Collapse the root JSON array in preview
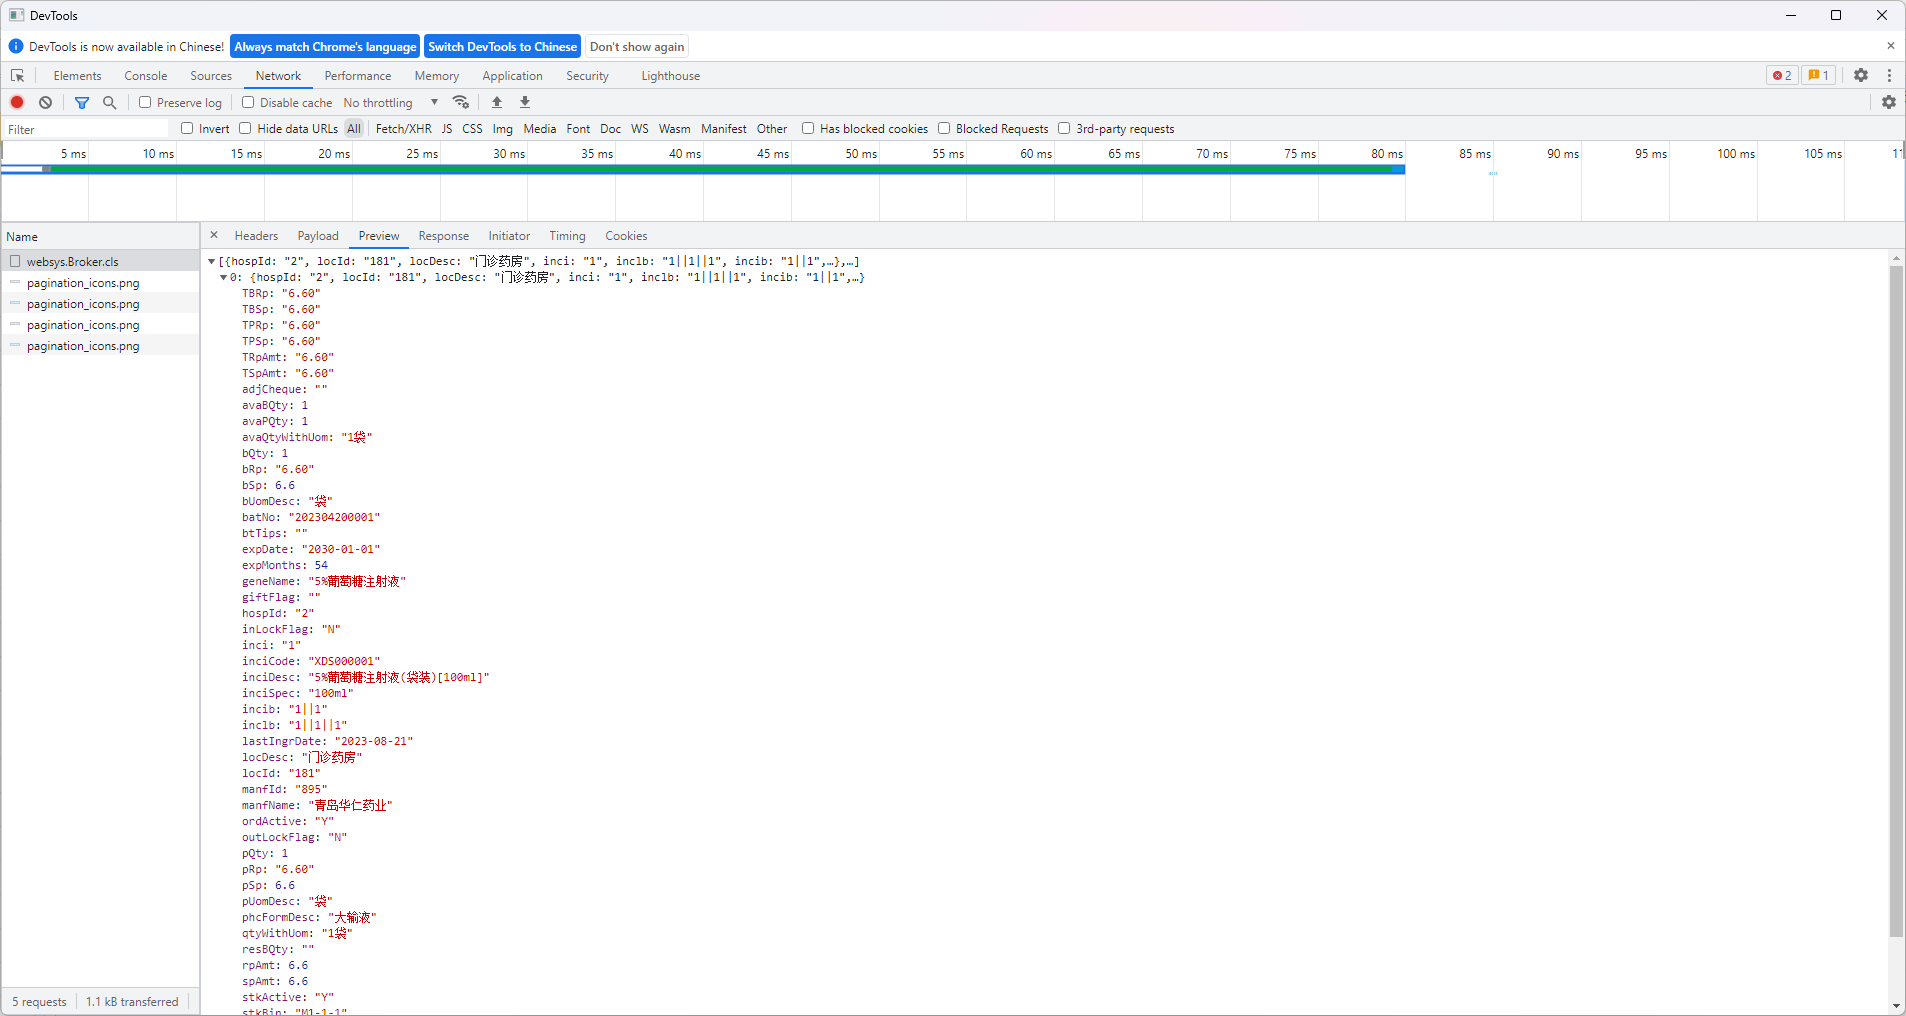 click(x=212, y=261)
